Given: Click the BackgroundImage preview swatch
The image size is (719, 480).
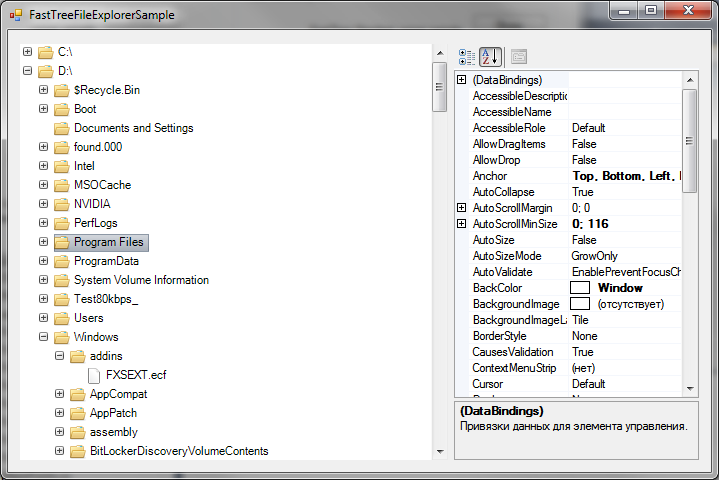Looking at the screenshot, I should coord(580,304).
